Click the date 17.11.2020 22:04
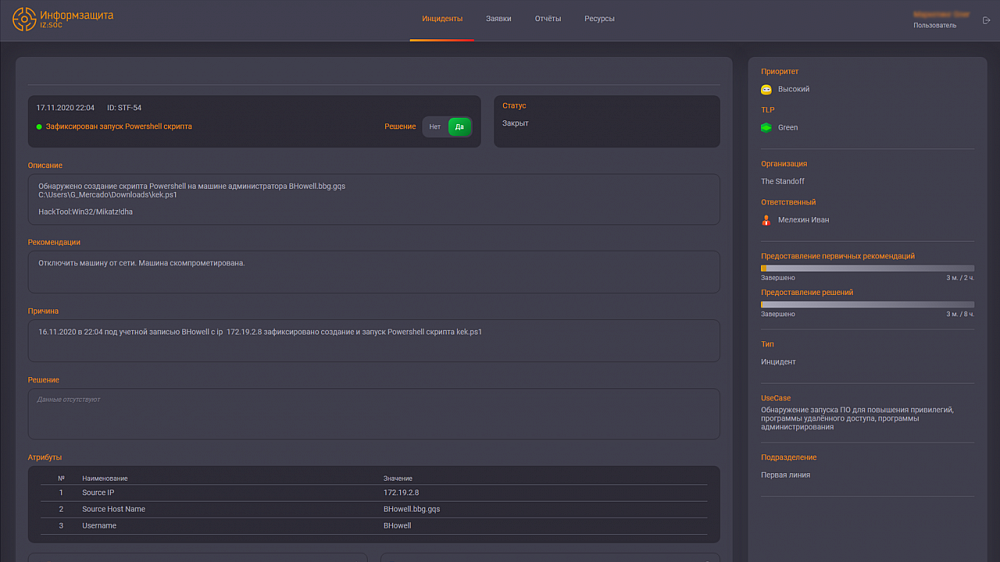This screenshot has height=562, width=1000. tap(65, 108)
